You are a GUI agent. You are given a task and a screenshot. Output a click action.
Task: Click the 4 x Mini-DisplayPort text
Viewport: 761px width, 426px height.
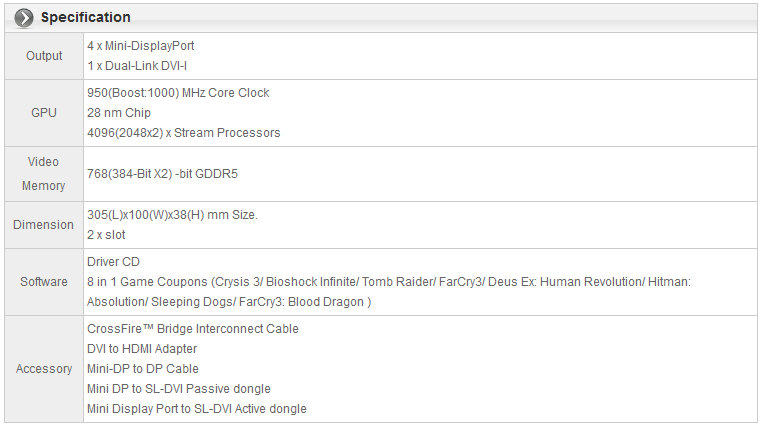pos(141,46)
